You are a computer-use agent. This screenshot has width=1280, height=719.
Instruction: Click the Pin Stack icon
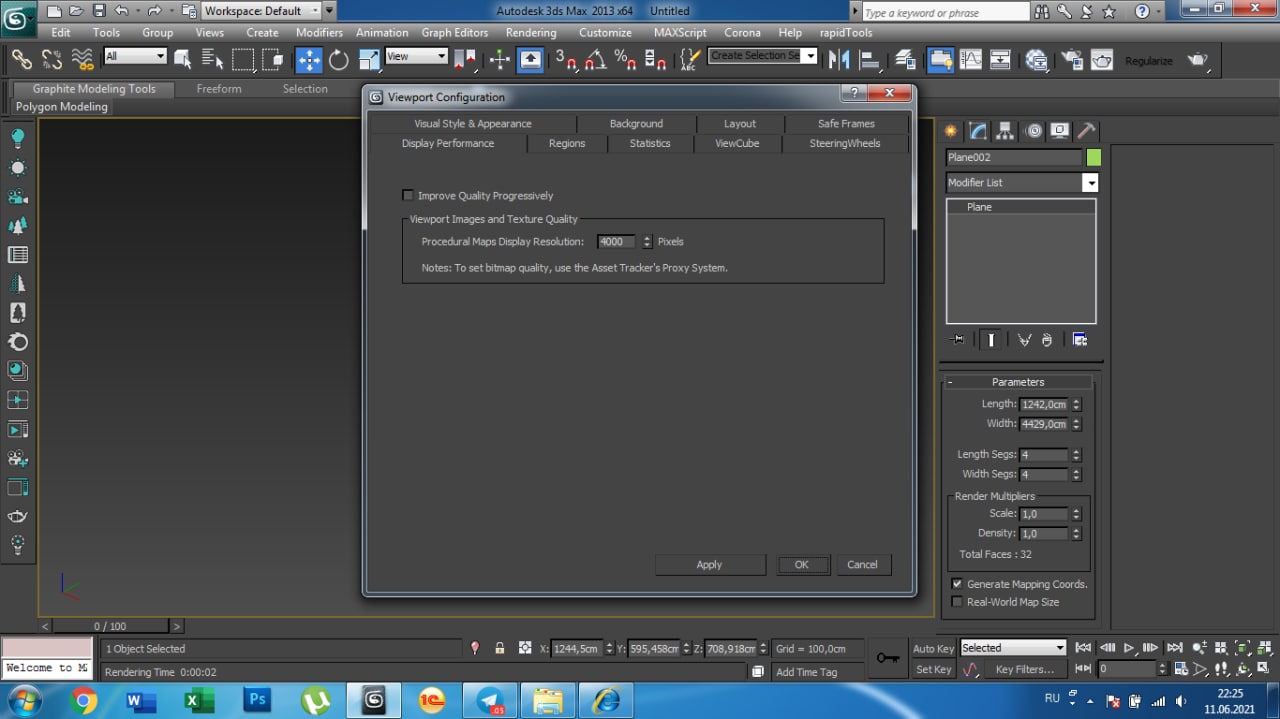click(958, 340)
